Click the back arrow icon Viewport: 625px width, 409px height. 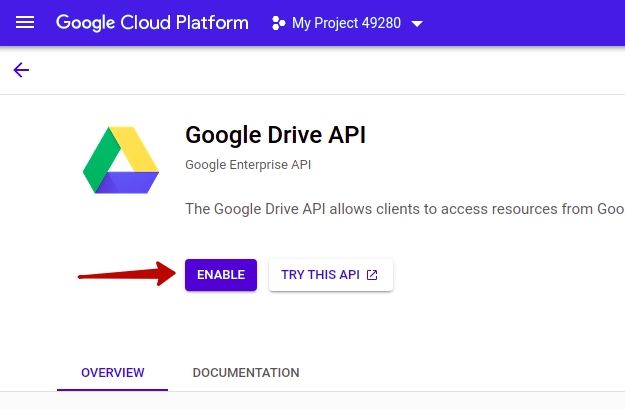(21, 70)
